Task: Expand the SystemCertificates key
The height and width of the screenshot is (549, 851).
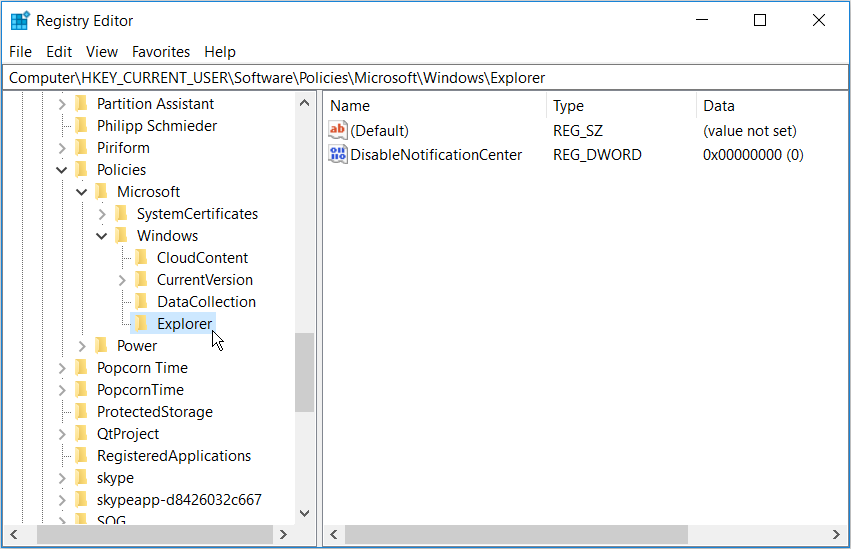Action: (x=102, y=214)
